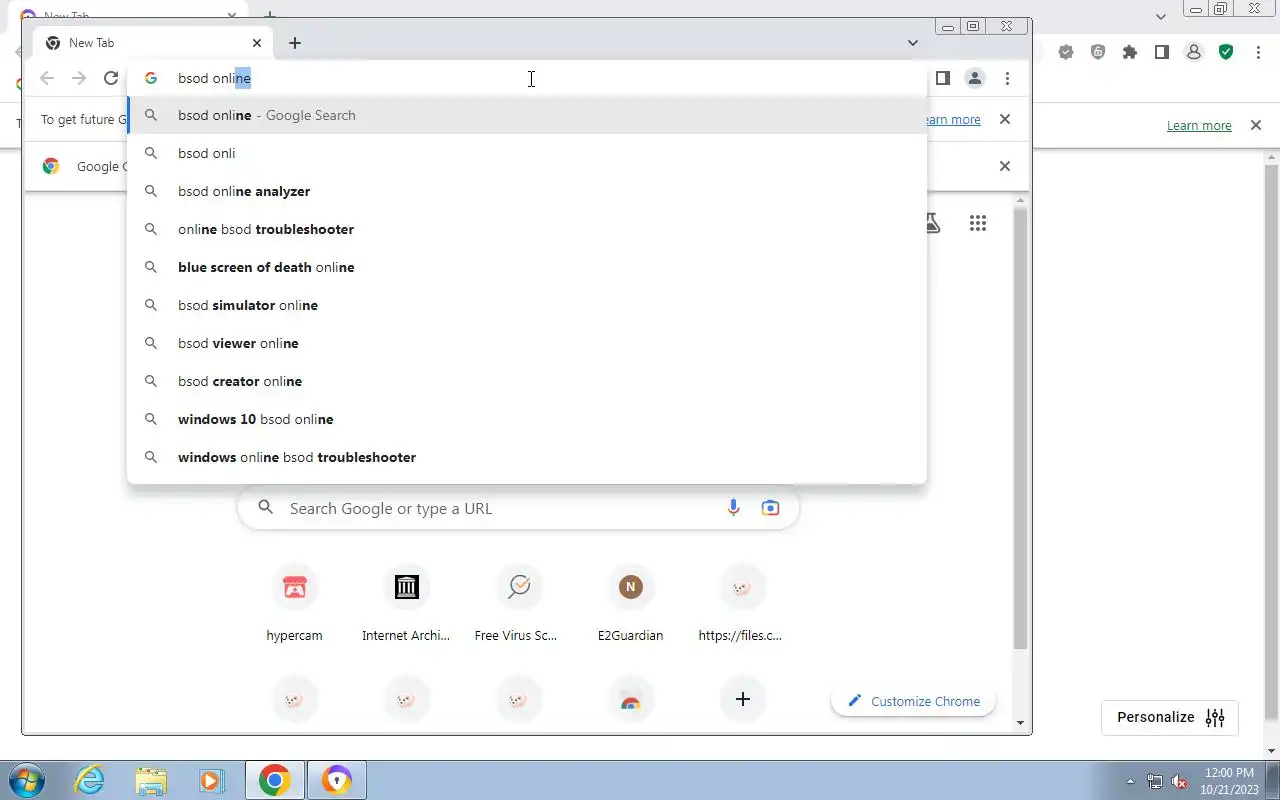1280x800 pixels.
Task: Dismiss the first infobar in front window
Action: pos(1005,119)
